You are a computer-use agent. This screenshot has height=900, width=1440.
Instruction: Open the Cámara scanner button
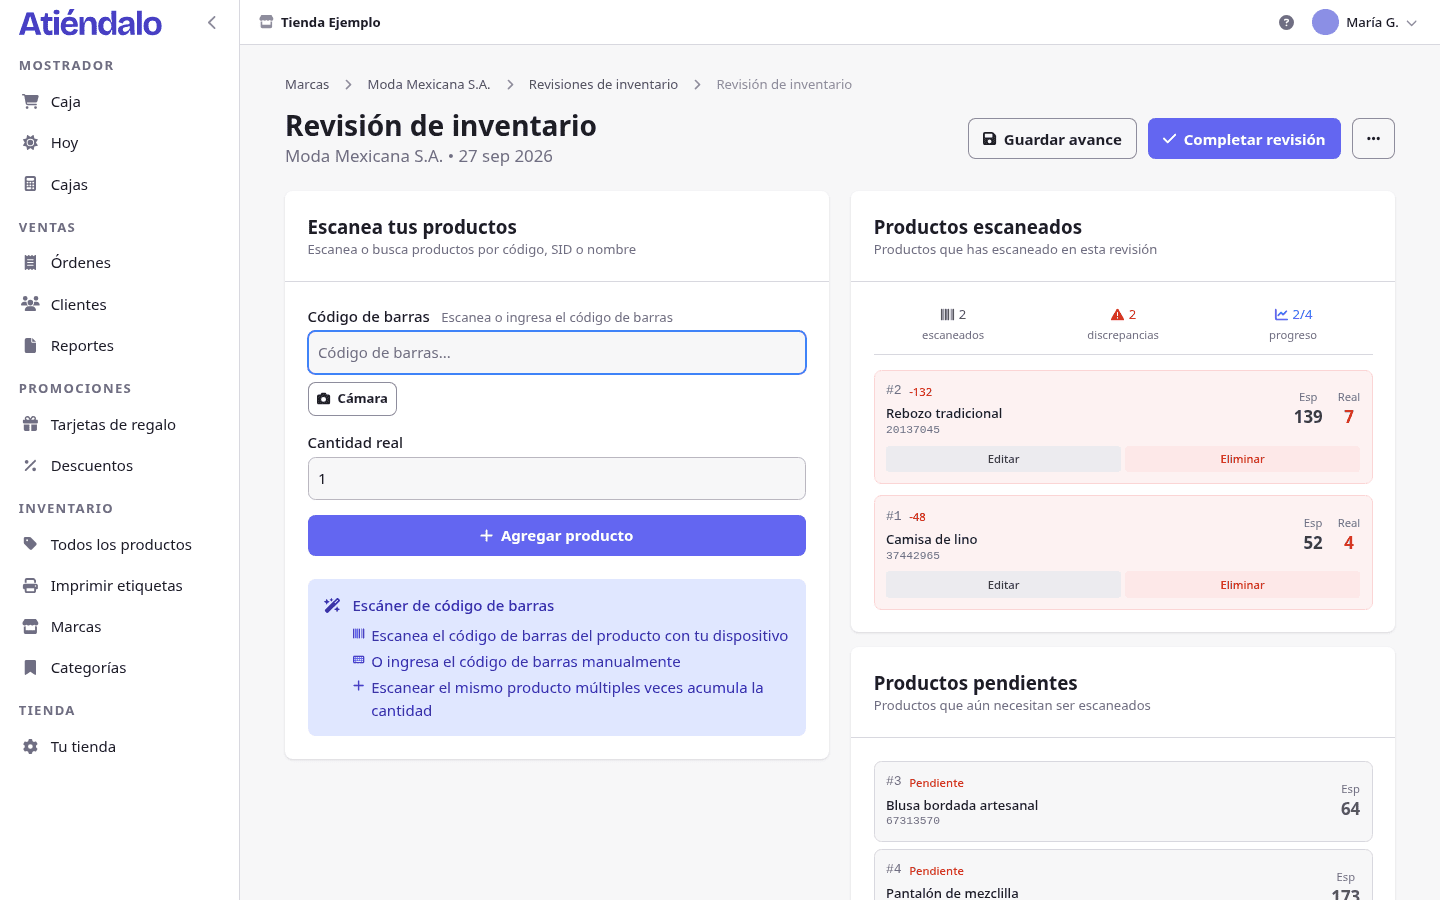[352, 398]
